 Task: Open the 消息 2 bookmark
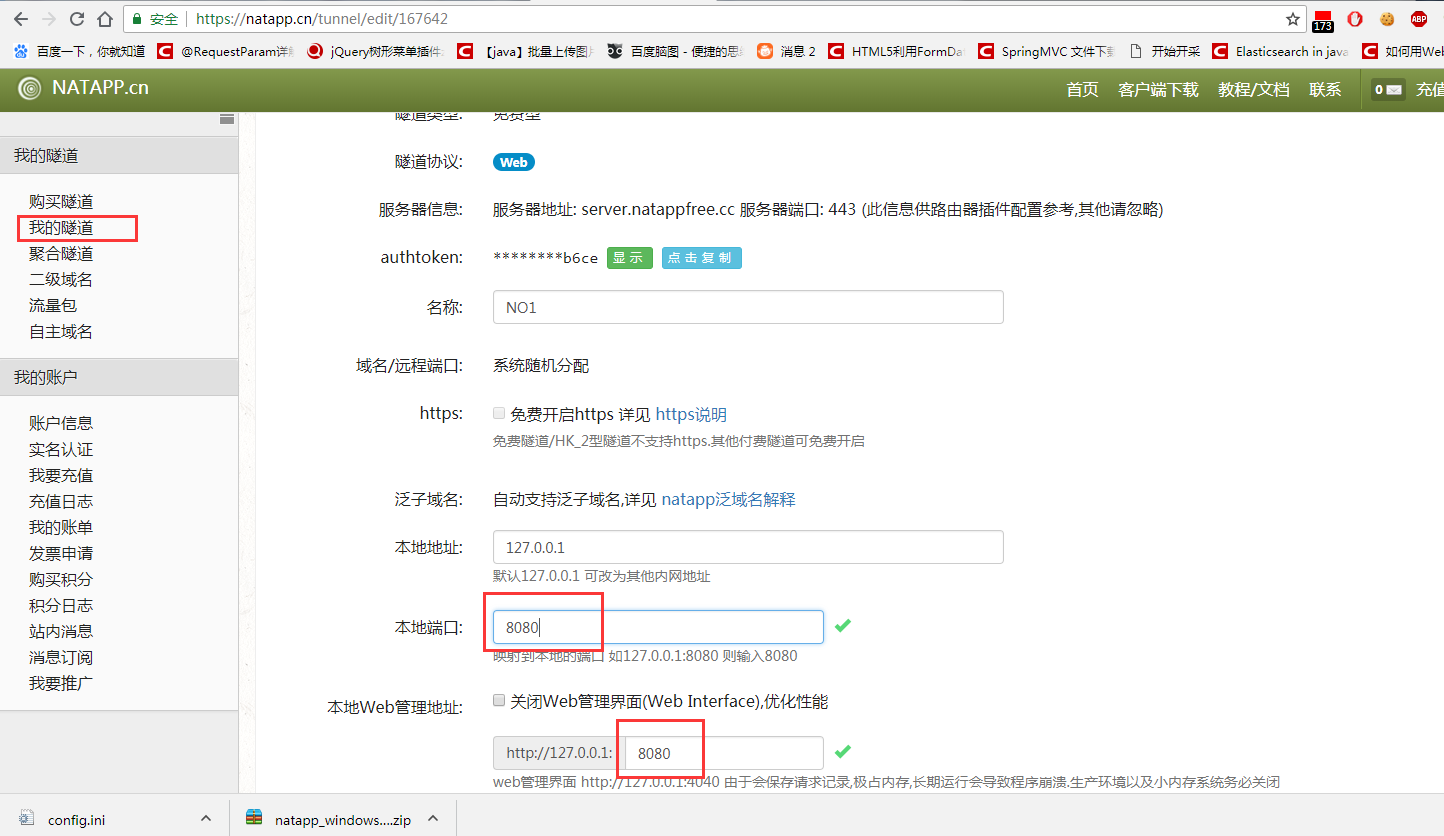(x=787, y=51)
